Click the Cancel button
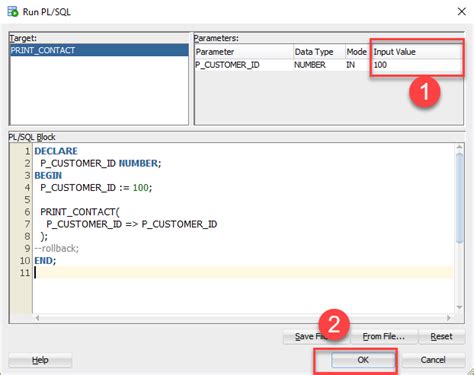 pos(433,360)
